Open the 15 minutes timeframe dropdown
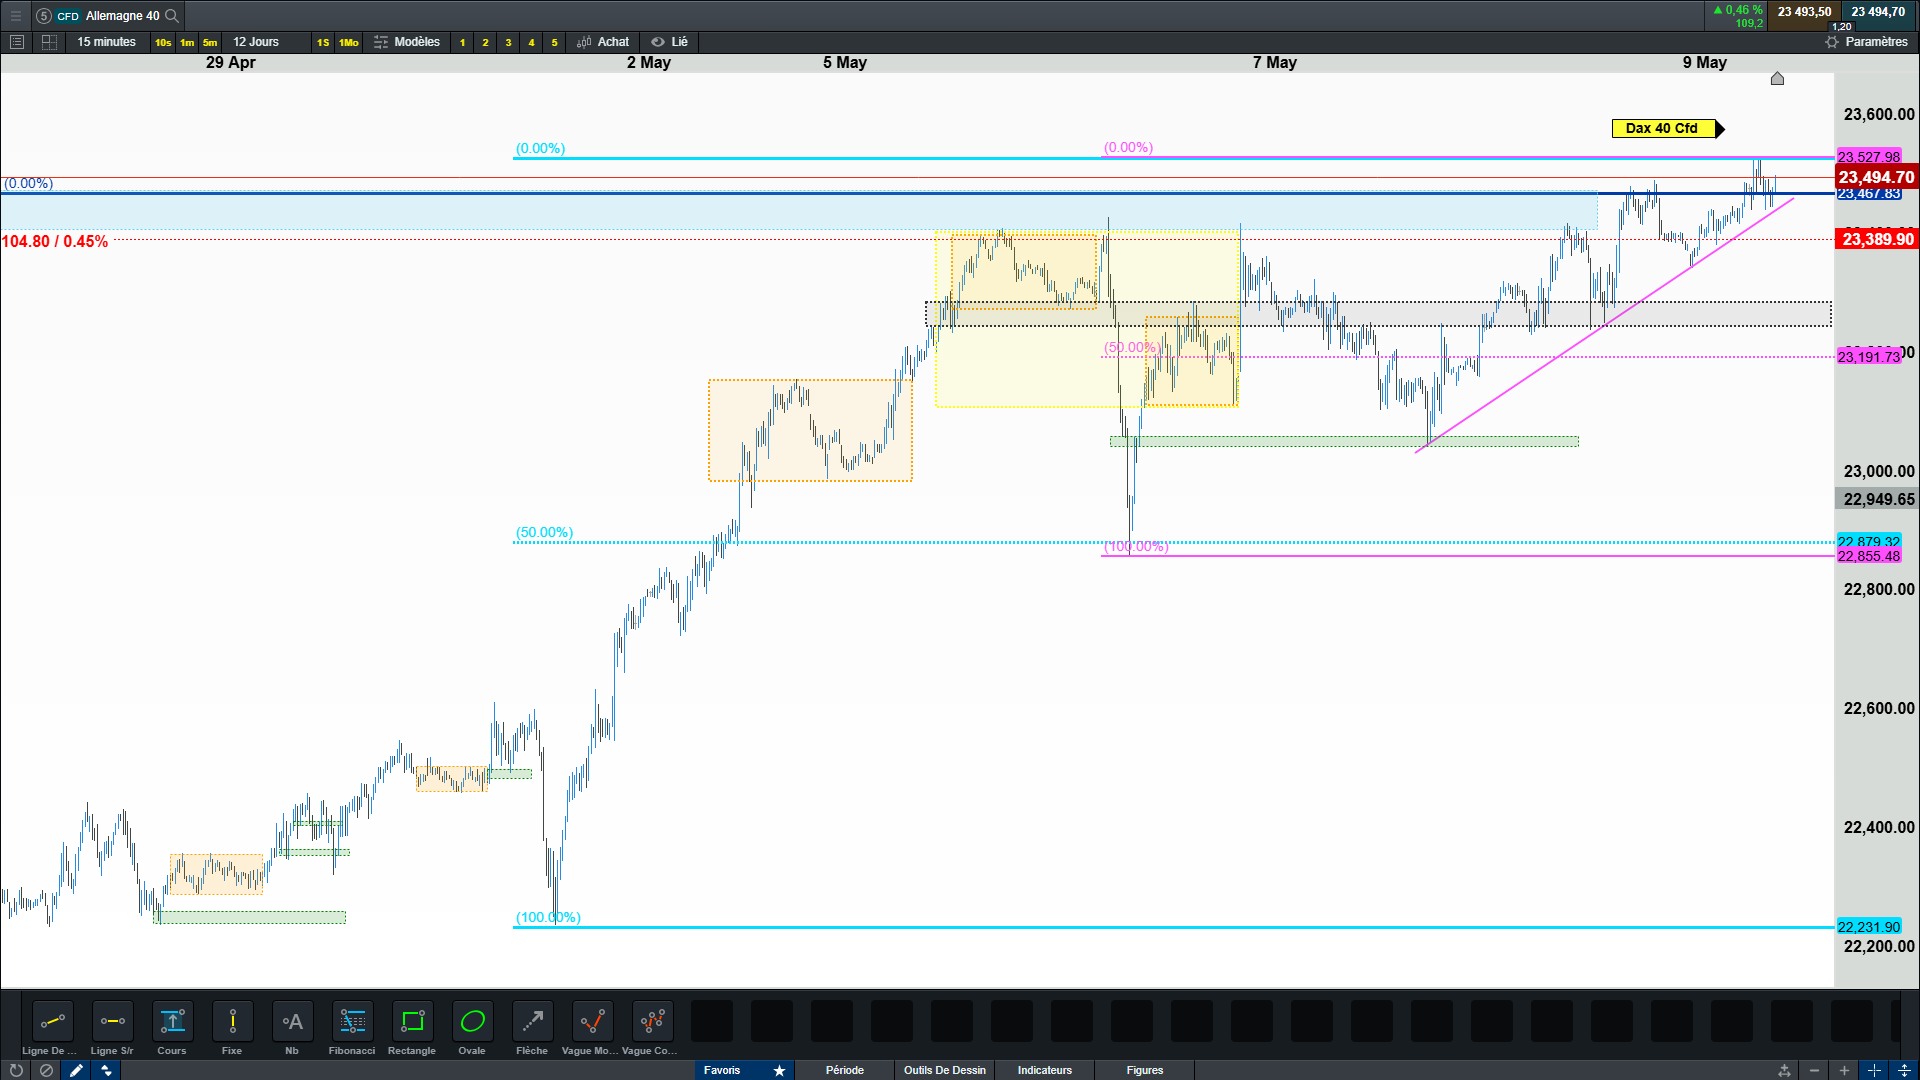 [x=106, y=42]
